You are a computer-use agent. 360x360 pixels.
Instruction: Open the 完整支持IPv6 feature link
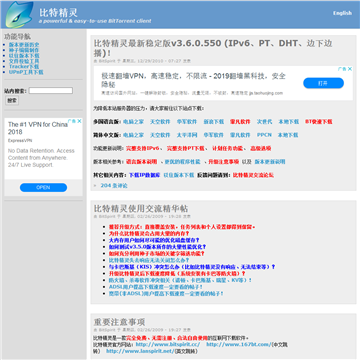click(143, 148)
